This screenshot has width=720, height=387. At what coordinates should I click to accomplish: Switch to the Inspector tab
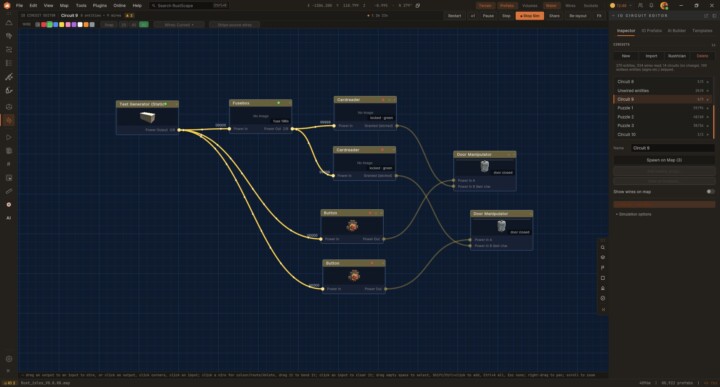626,31
